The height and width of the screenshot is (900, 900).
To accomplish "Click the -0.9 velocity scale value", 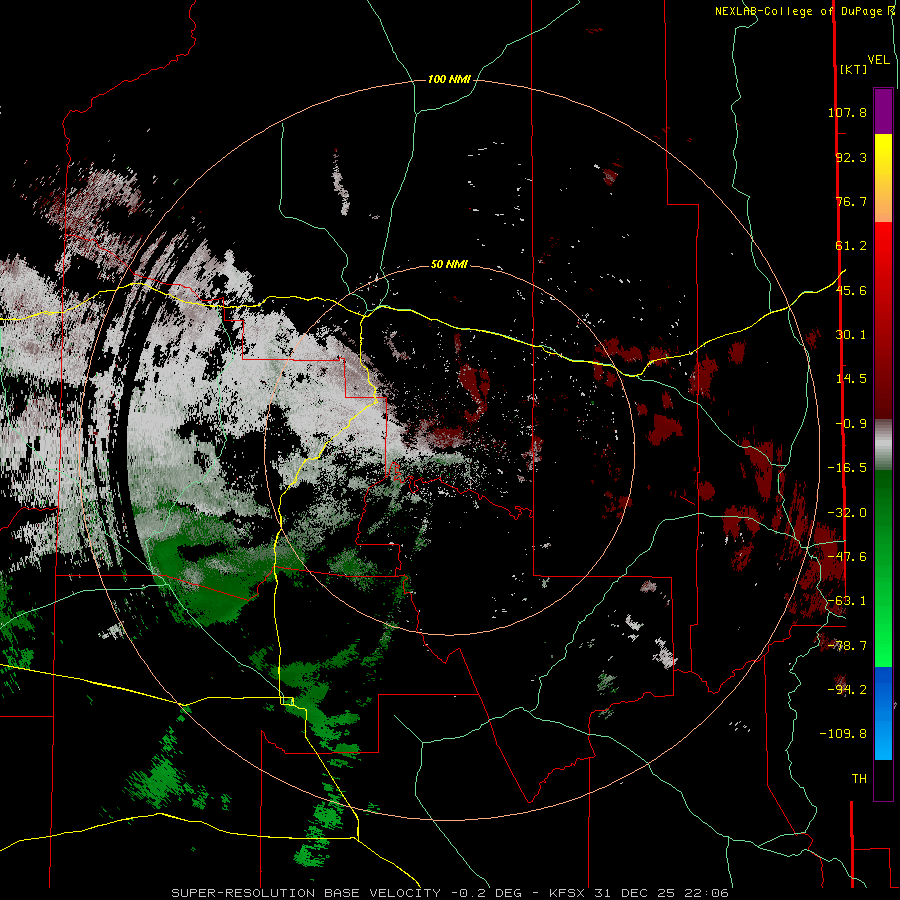I will point(851,424).
